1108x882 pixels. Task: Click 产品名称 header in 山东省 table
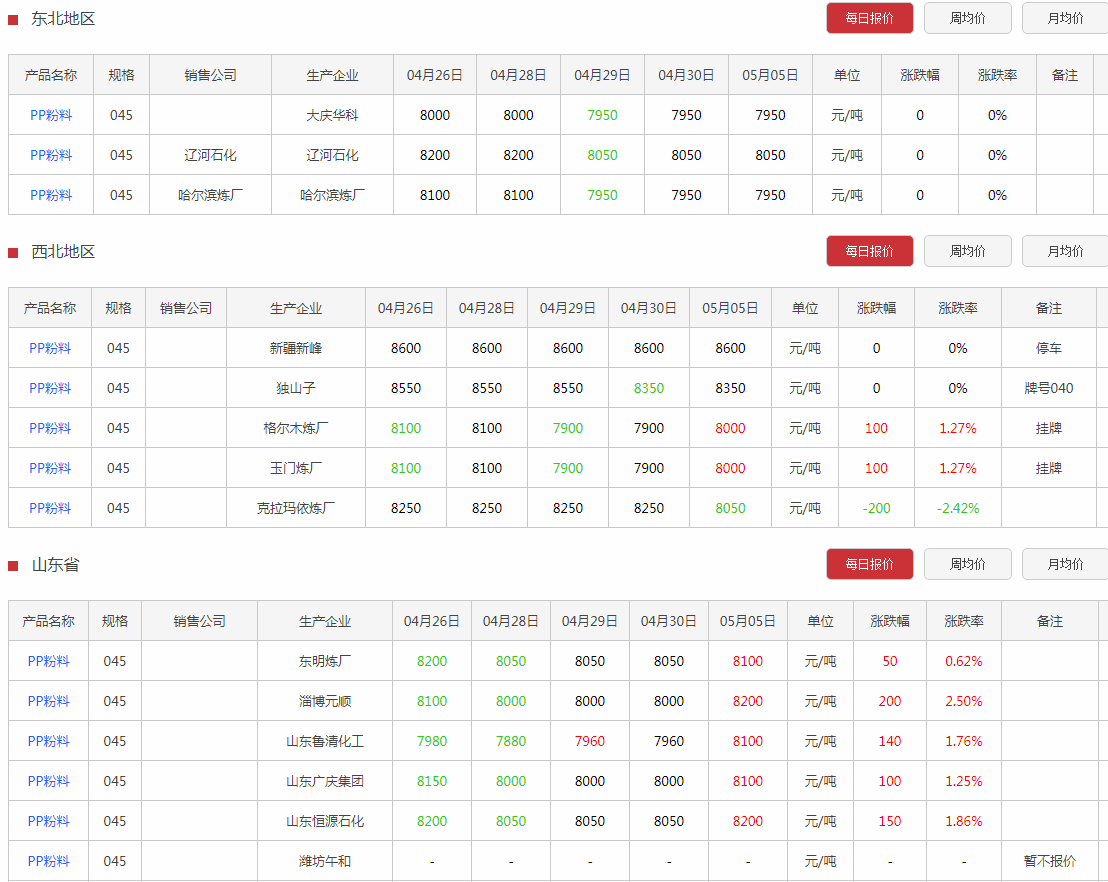click(x=48, y=621)
